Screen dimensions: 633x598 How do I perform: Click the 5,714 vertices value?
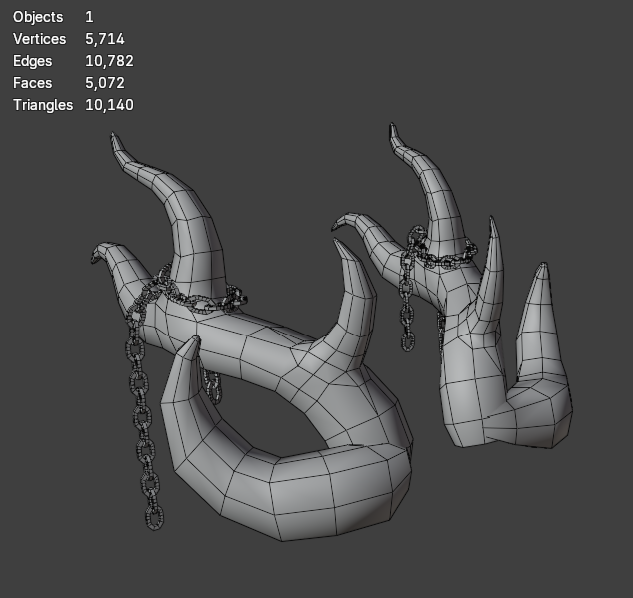click(105, 39)
